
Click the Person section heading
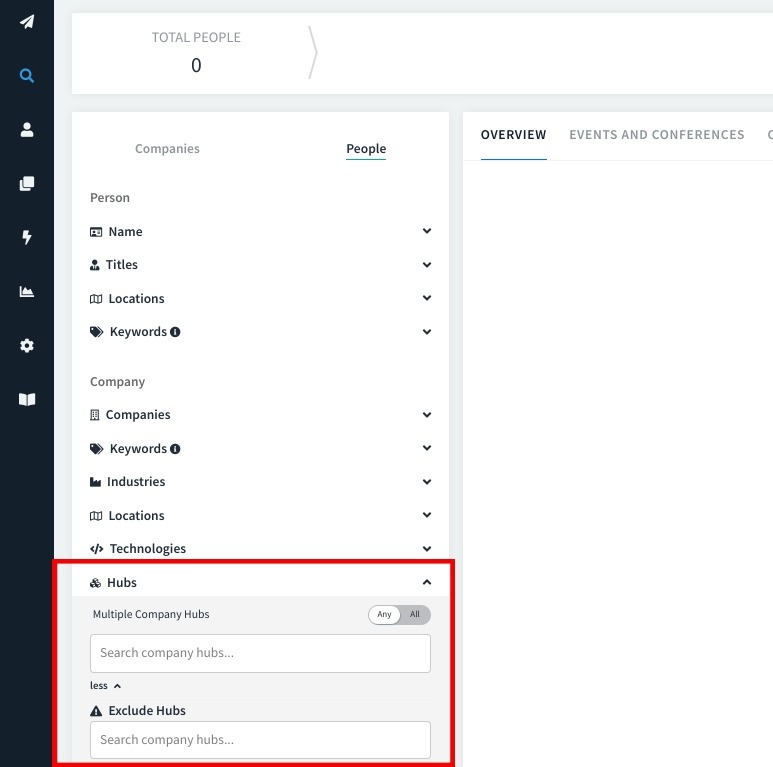click(110, 198)
